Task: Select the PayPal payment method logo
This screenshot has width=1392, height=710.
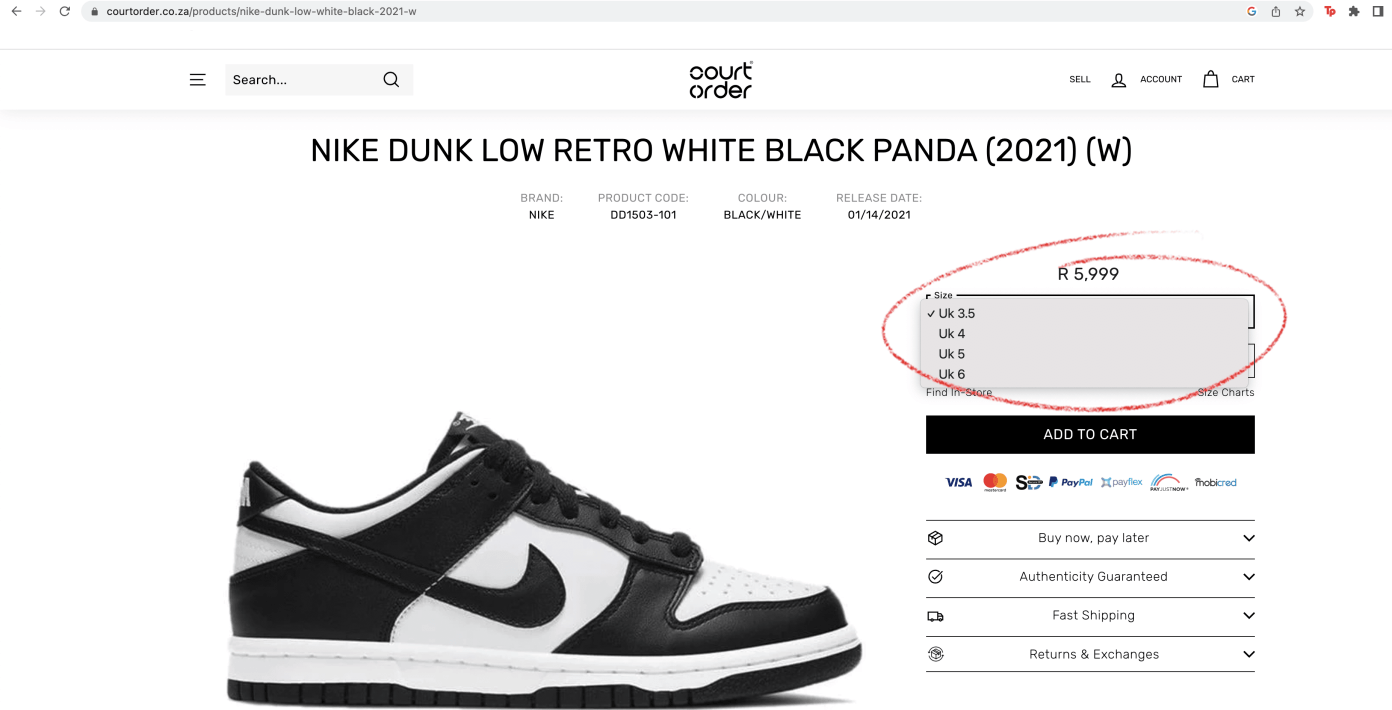Action: pos(1071,482)
